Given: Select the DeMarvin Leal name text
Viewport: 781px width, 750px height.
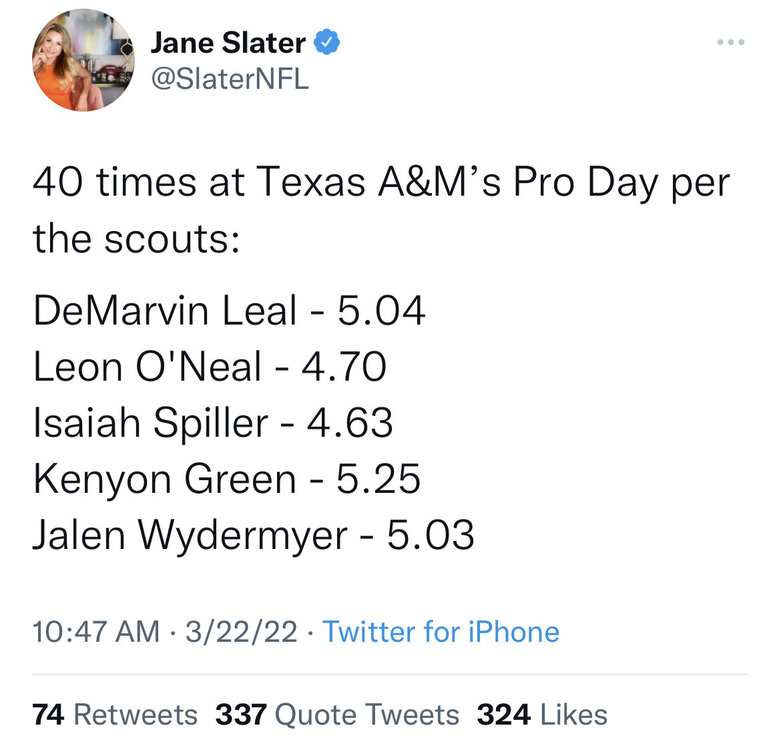Looking at the screenshot, I should [165, 311].
